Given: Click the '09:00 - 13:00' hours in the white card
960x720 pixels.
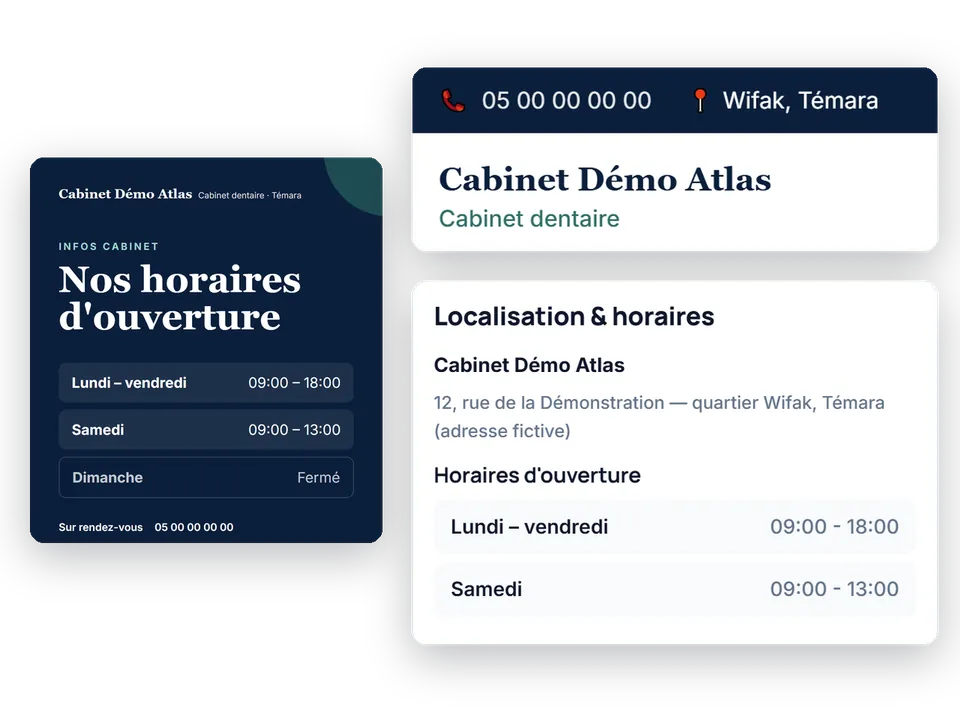Looking at the screenshot, I should coord(834,589).
